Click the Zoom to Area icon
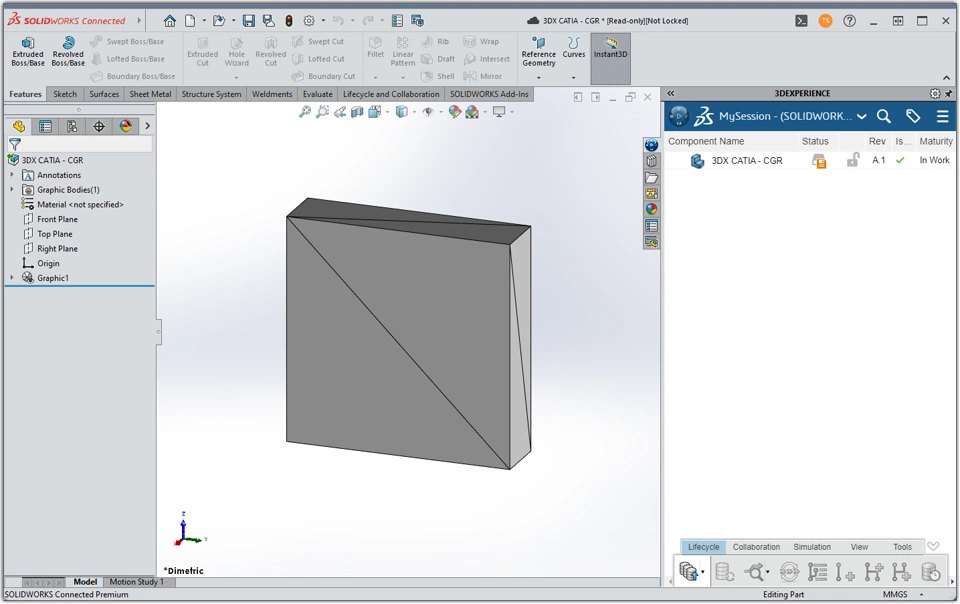This screenshot has height=604, width=960. tap(322, 112)
